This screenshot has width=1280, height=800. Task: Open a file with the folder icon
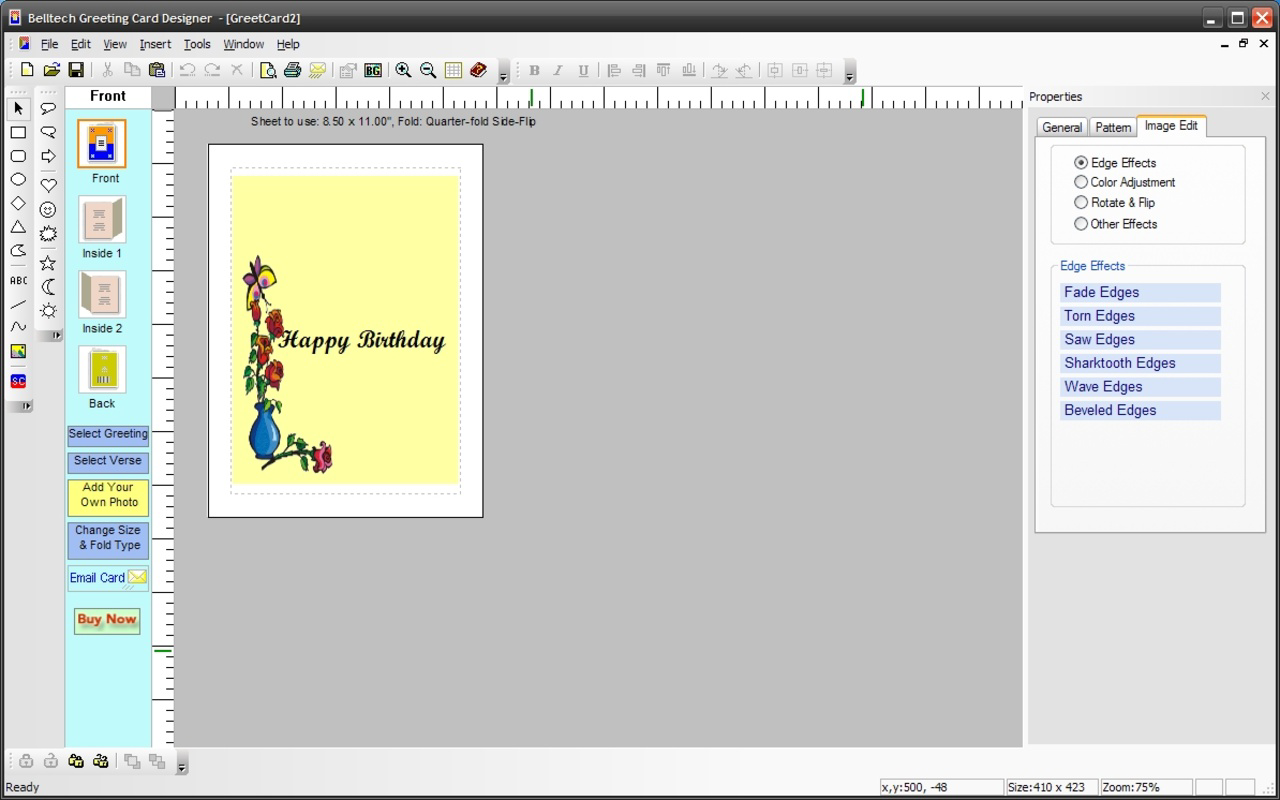51,70
